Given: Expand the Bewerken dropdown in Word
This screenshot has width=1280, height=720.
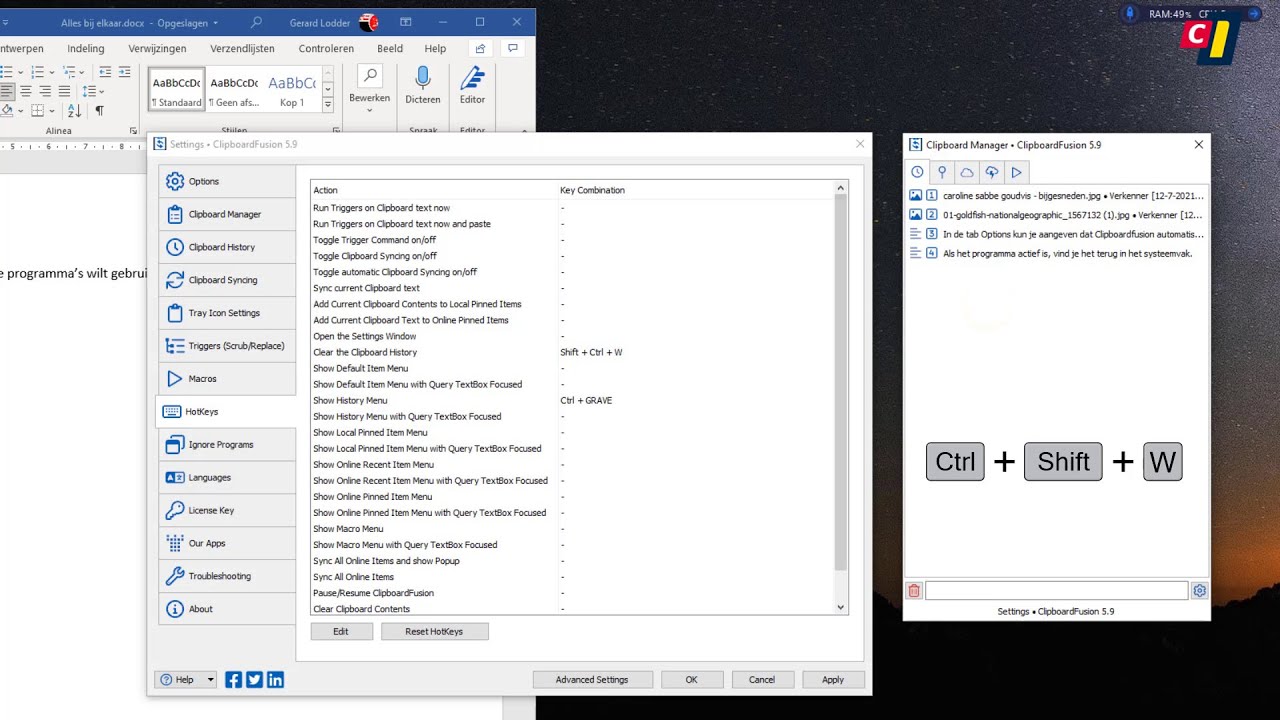Looking at the screenshot, I should tap(369, 110).
